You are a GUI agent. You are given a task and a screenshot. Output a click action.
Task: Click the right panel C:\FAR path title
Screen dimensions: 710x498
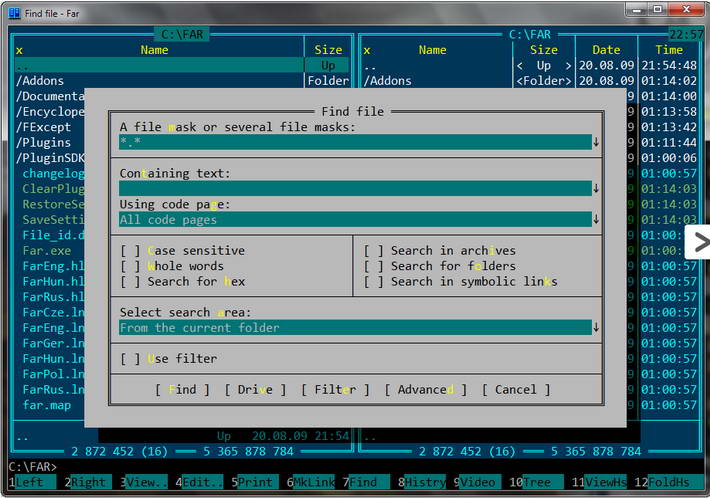click(530, 34)
